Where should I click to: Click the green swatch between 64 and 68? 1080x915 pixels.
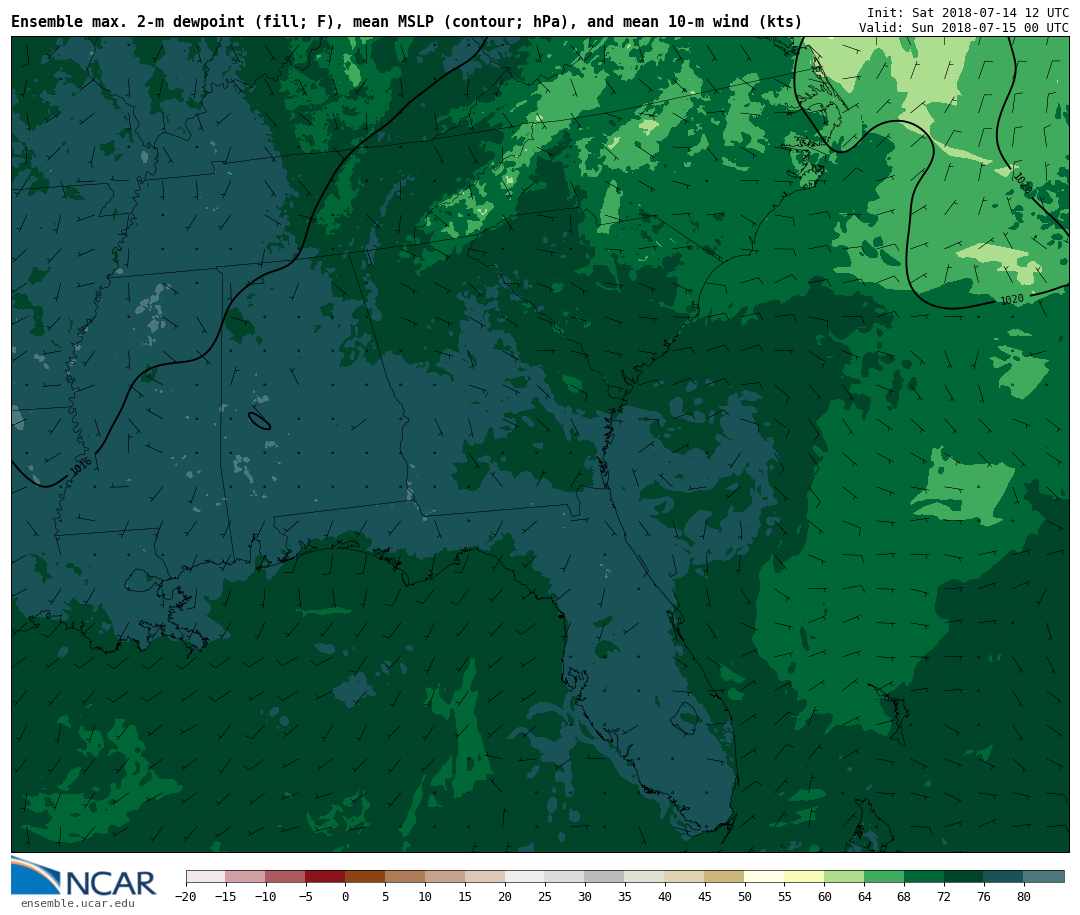tap(885, 877)
